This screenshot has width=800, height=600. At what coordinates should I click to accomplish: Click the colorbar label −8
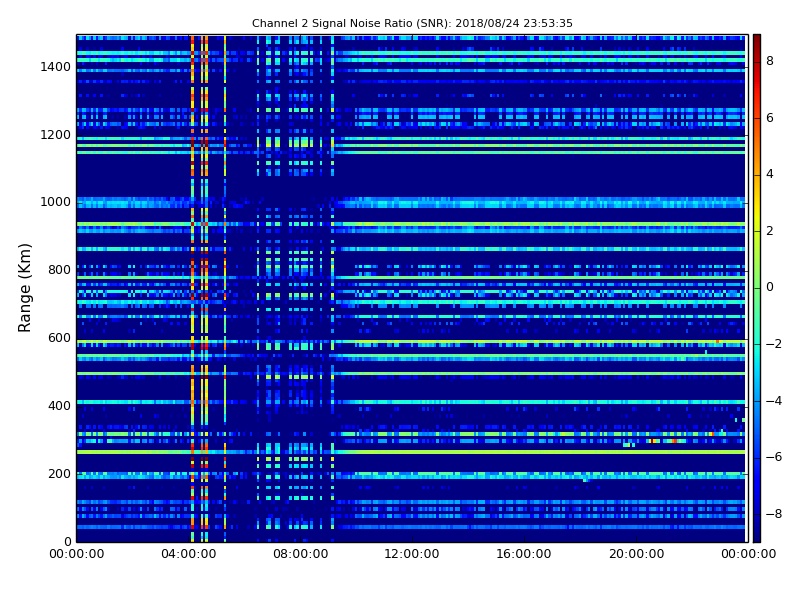tap(774, 514)
